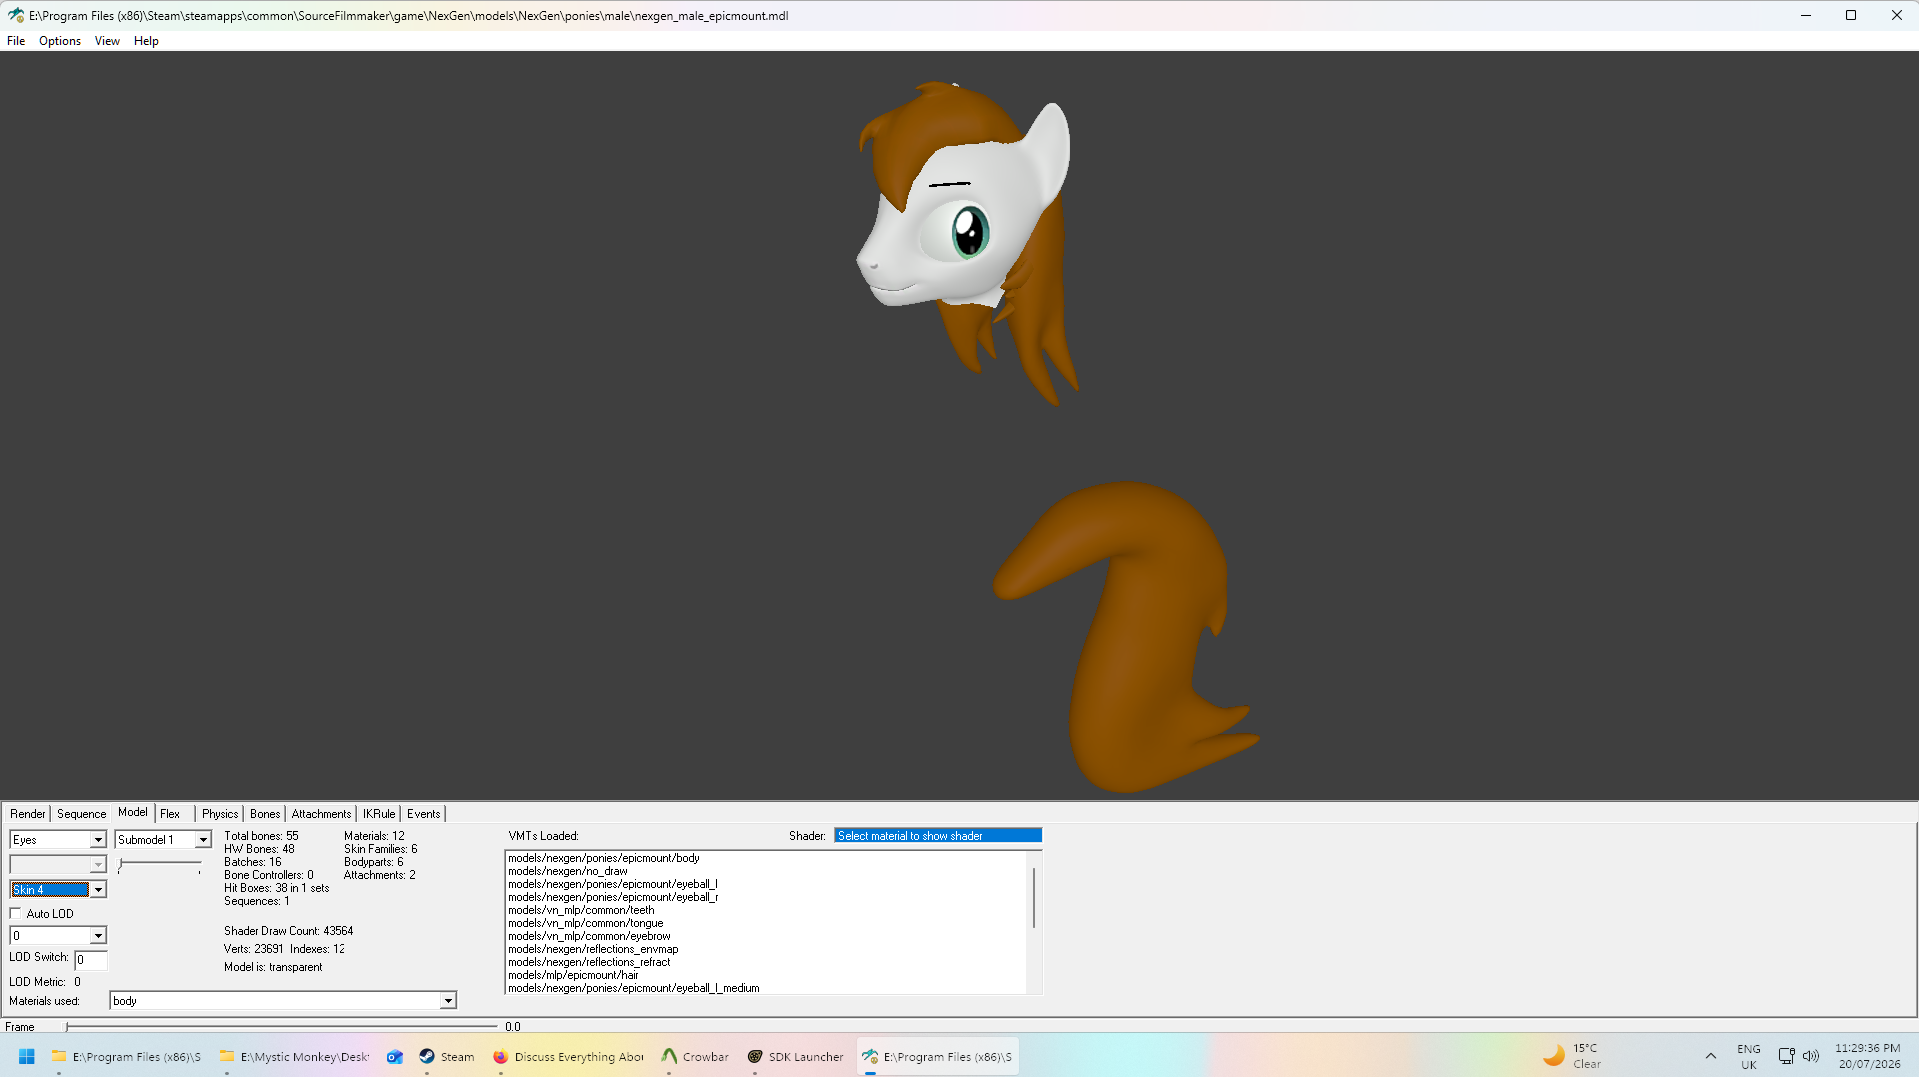Open the Shader selection dropdown

938,836
